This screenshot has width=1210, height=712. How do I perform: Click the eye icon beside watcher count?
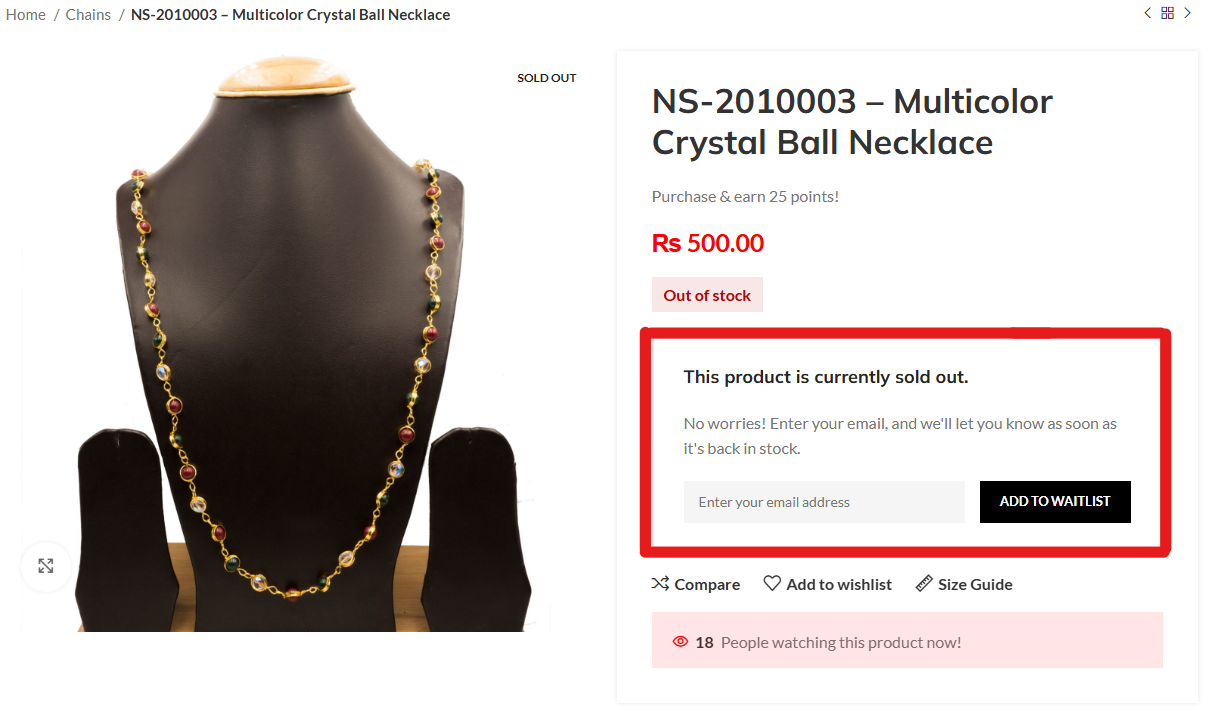pyautogui.click(x=681, y=642)
